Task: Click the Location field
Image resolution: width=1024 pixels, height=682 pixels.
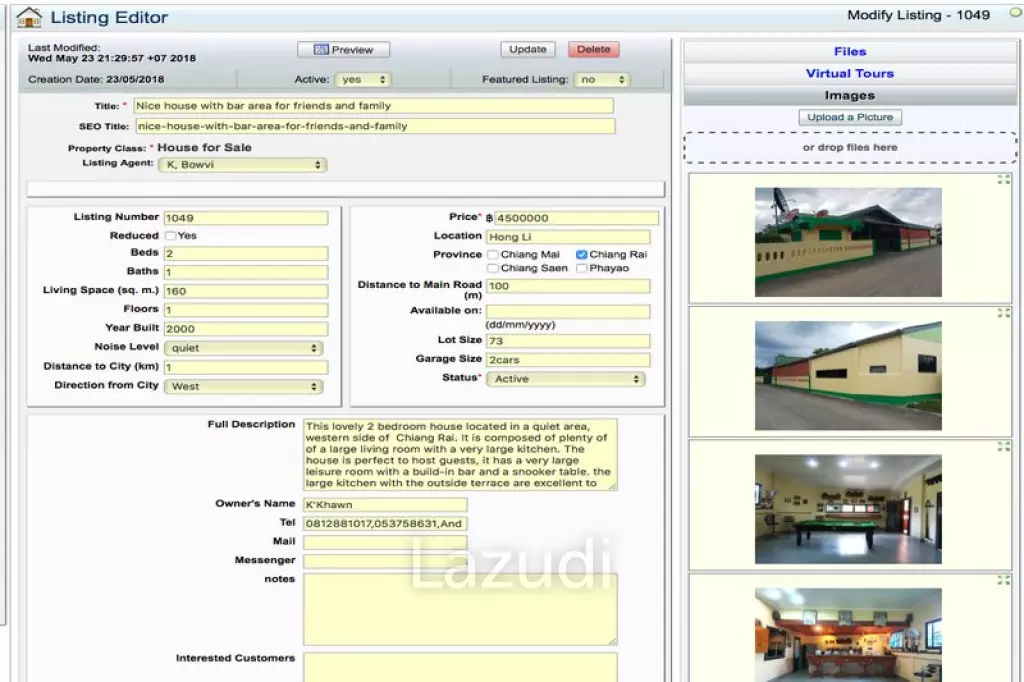Action: click(568, 237)
